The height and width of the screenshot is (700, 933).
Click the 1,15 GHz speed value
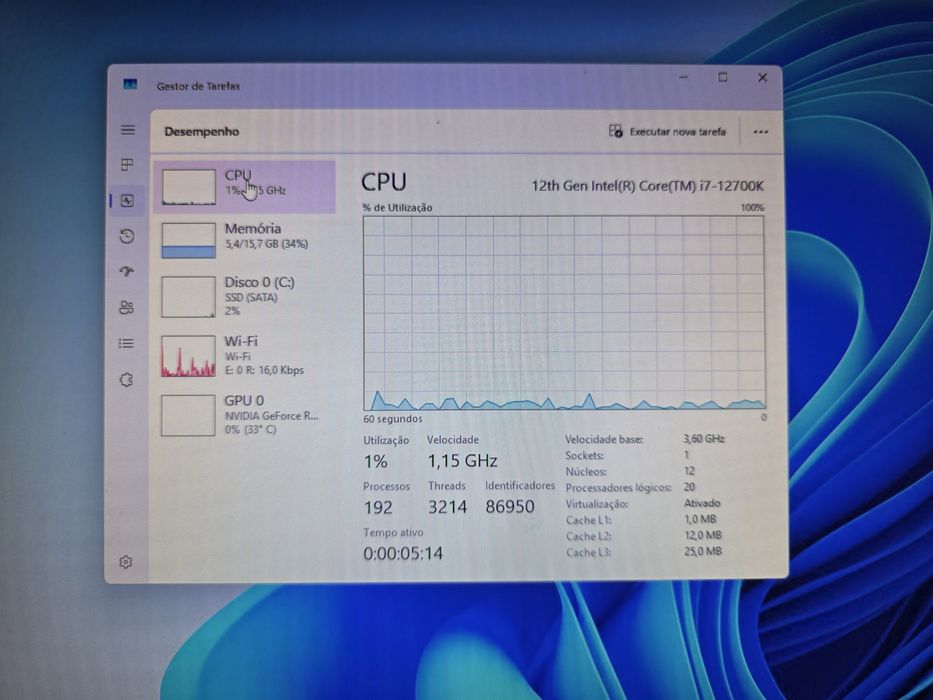click(462, 461)
